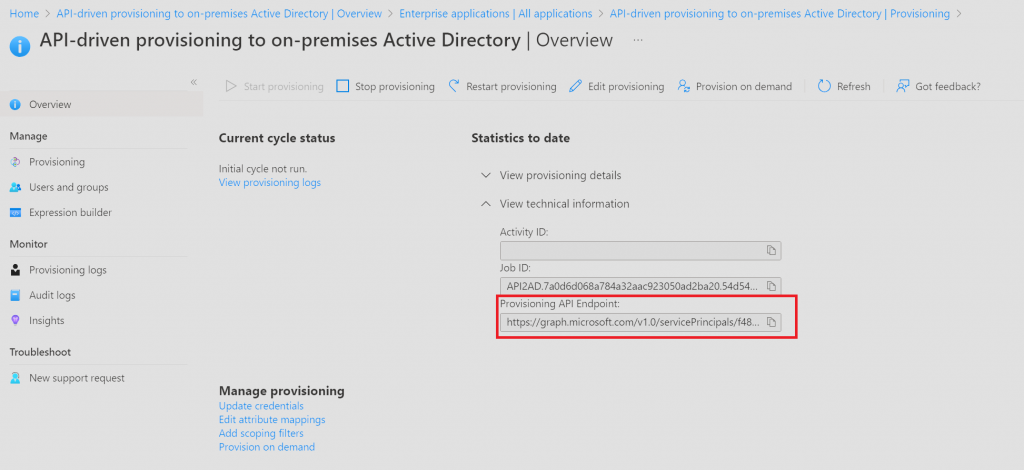Open the more options ellipsis menu
This screenshot has width=1024, height=470.
tap(638, 40)
